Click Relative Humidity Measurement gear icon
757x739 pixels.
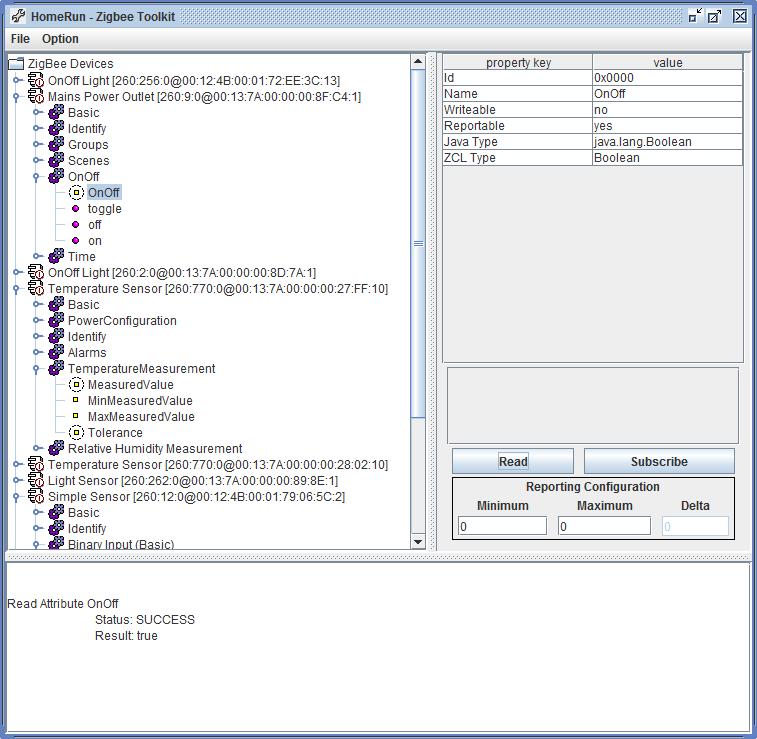(x=56, y=448)
